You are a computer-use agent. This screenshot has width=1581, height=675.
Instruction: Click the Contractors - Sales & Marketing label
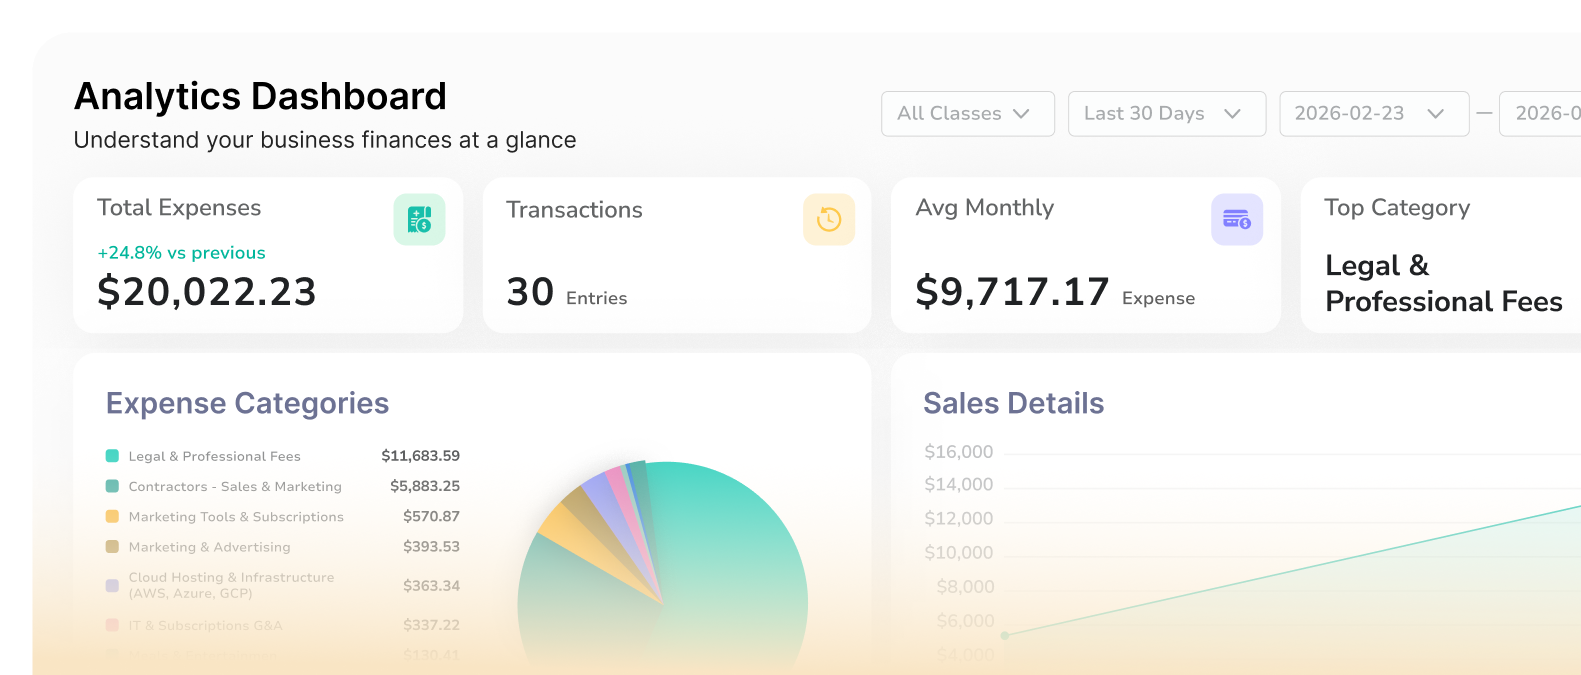[x=235, y=486]
